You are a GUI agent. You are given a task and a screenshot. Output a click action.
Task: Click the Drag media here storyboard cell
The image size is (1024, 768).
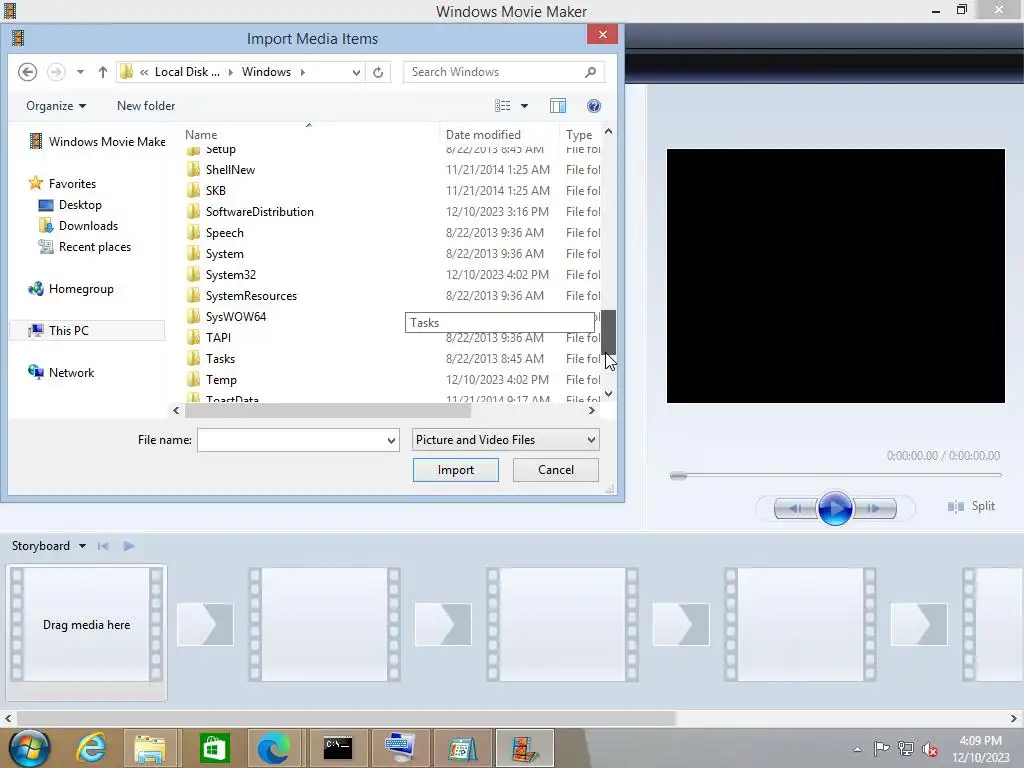(86, 625)
